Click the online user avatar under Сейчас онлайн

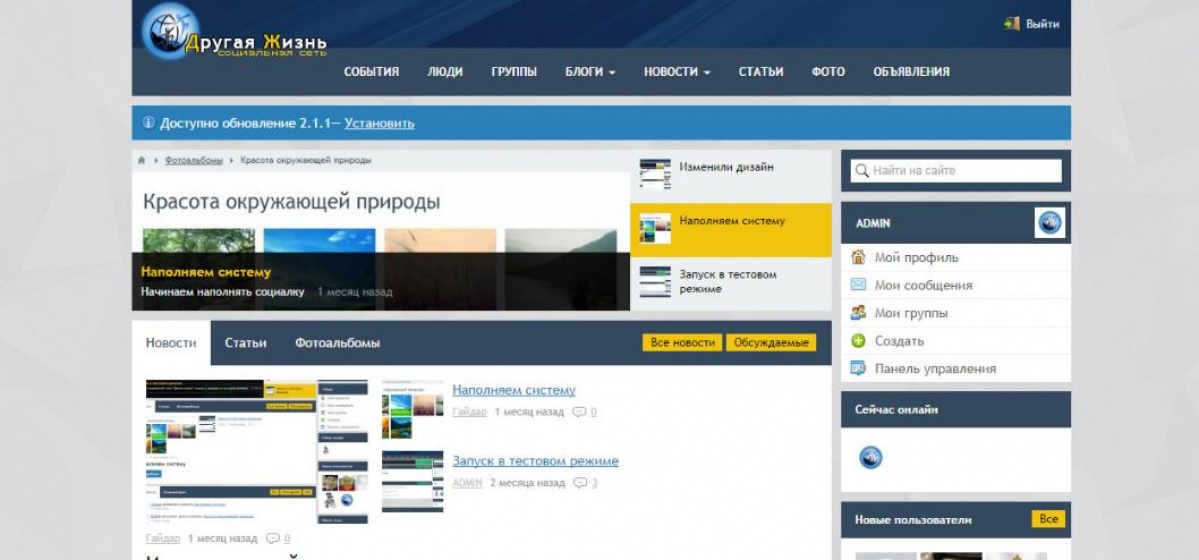coord(871,458)
